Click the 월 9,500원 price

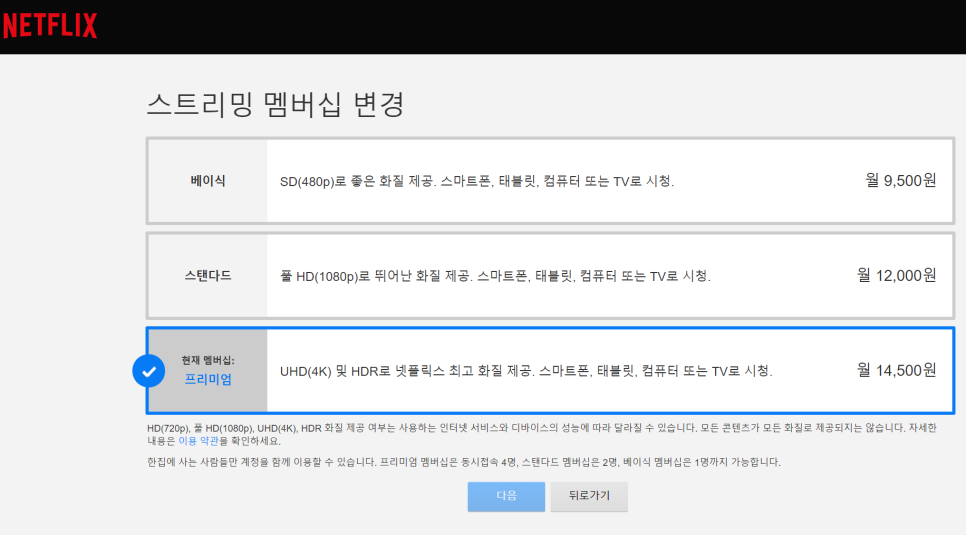click(901, 181)
